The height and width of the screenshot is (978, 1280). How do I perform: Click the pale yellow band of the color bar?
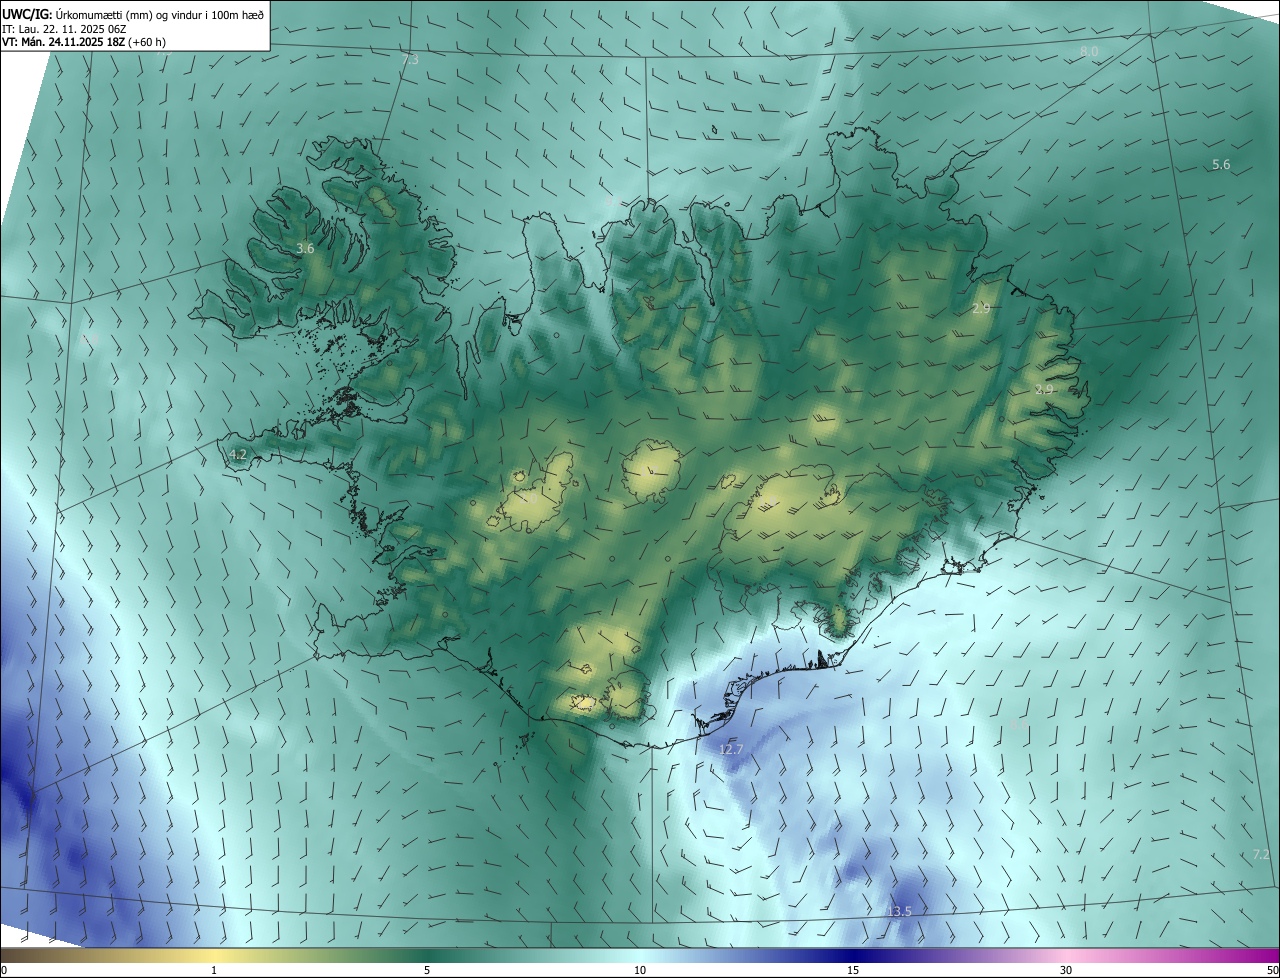pyautogui.click(x=214, y=955)
